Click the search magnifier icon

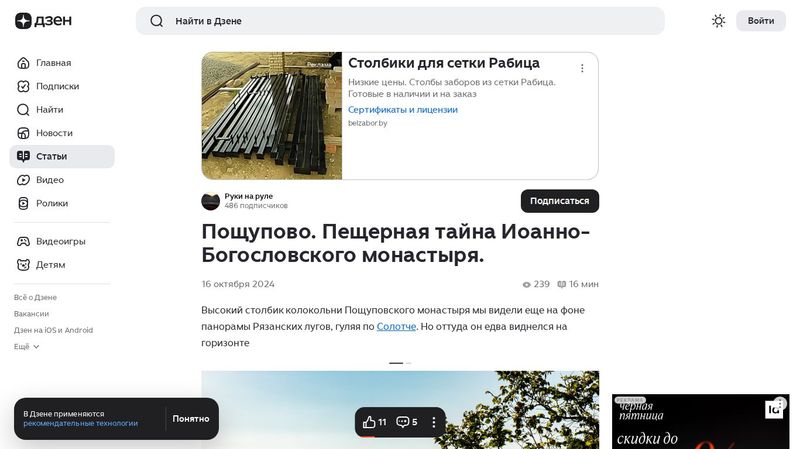point(156,21)
